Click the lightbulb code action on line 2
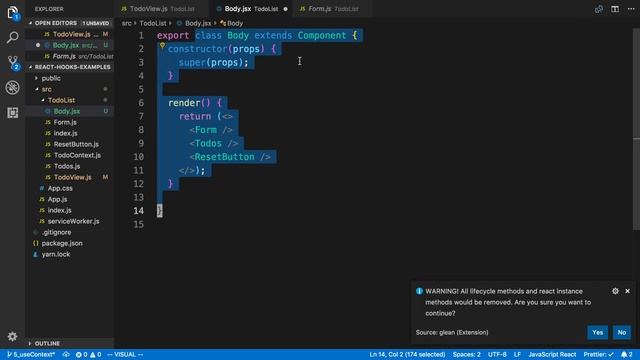Screen dimensions: 640x360 click(162, 46)
